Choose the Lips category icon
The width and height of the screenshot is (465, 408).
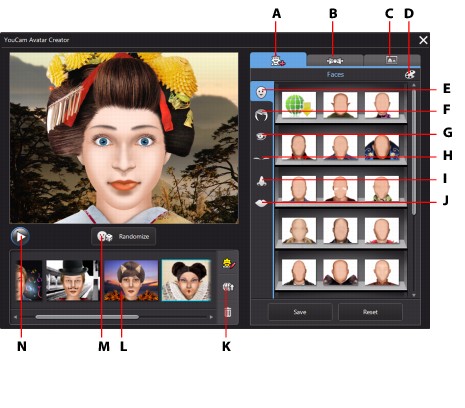(x=261, y=203)
